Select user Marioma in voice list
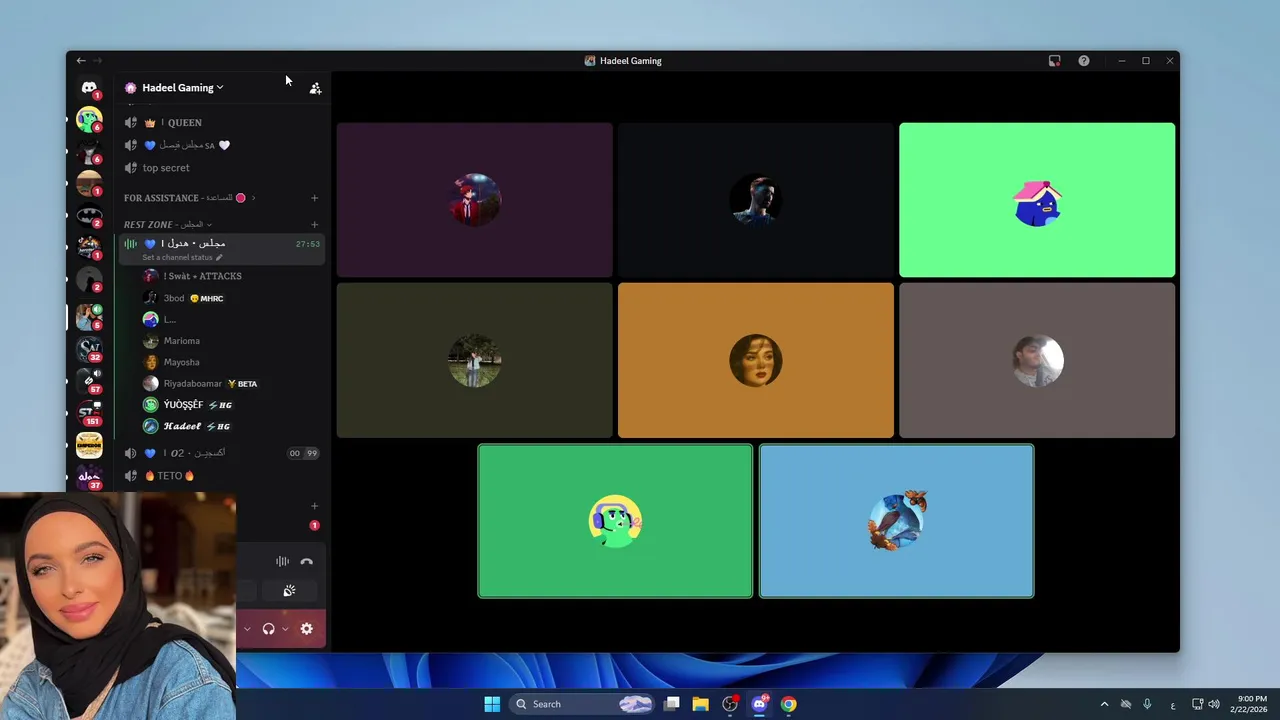The height and width of the screenshot is (720, 1280). [x=232, y=341]
